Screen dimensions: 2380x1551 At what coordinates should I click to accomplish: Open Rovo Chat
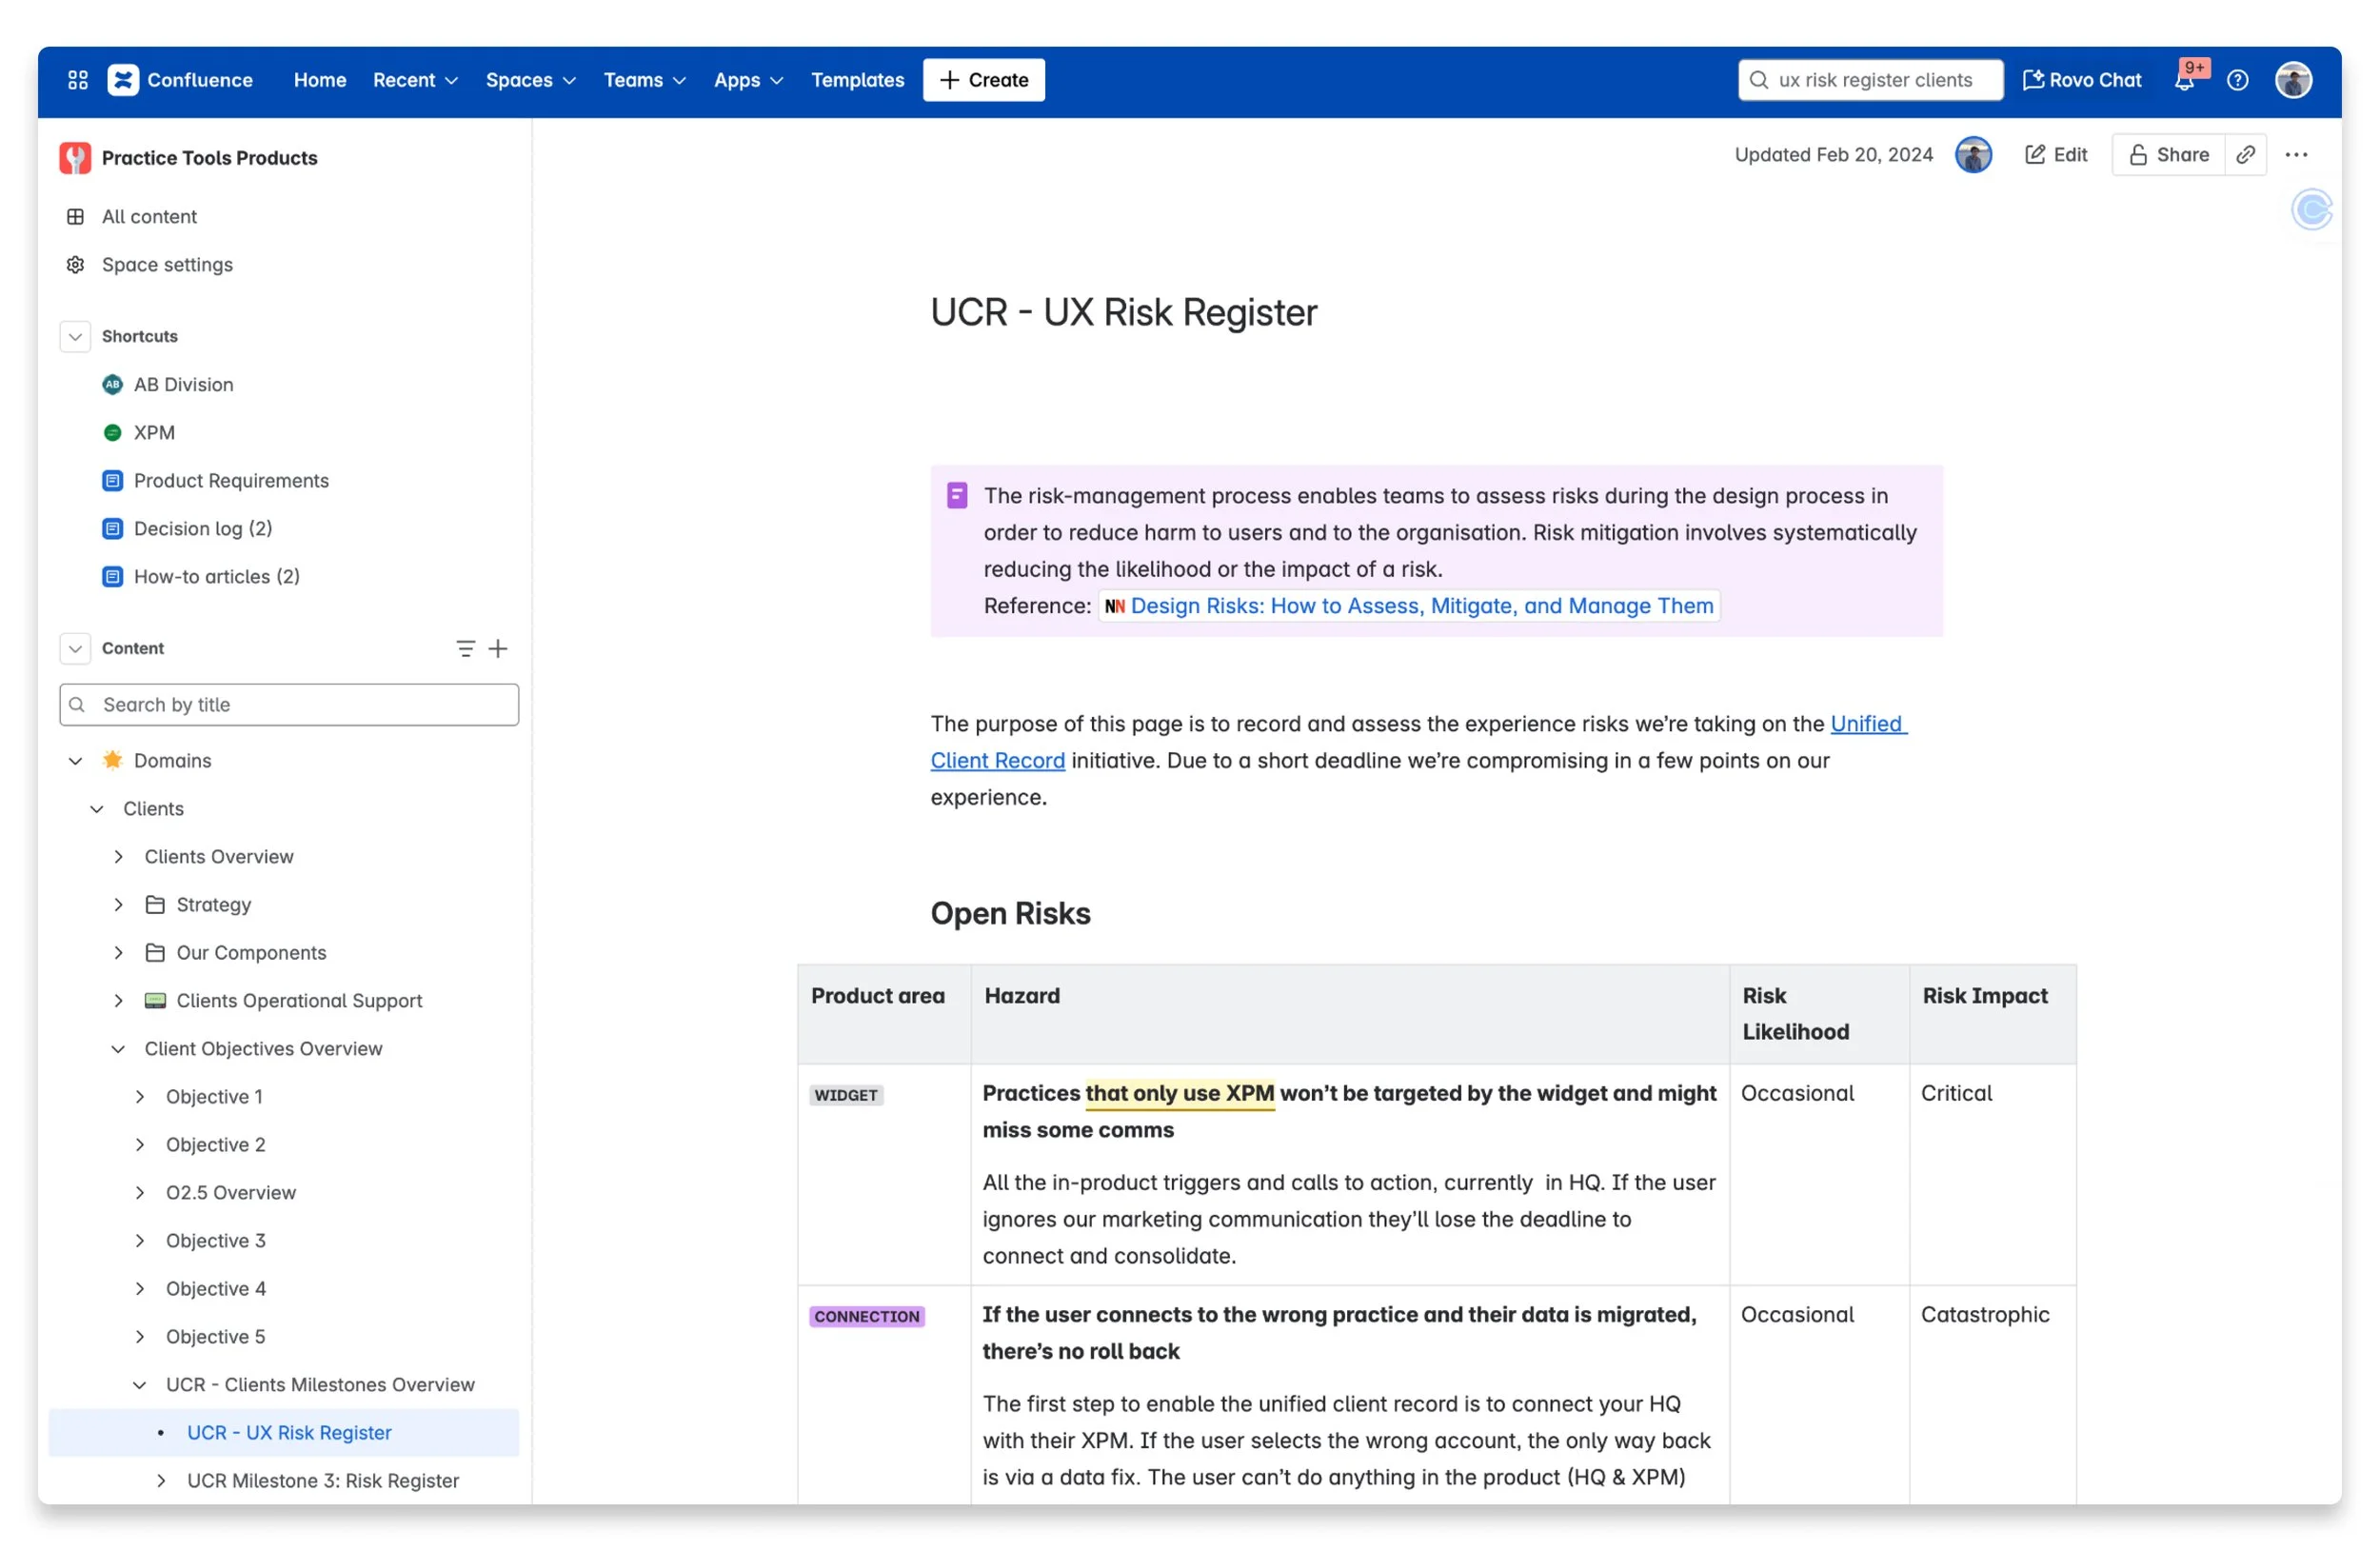pyautogui.click(x=2082, y=80)
